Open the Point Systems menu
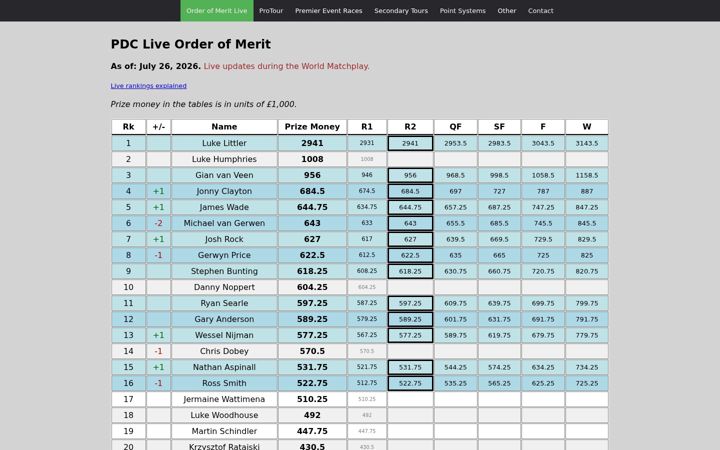This screenshot has width=720, height=450. pos(462,11)
